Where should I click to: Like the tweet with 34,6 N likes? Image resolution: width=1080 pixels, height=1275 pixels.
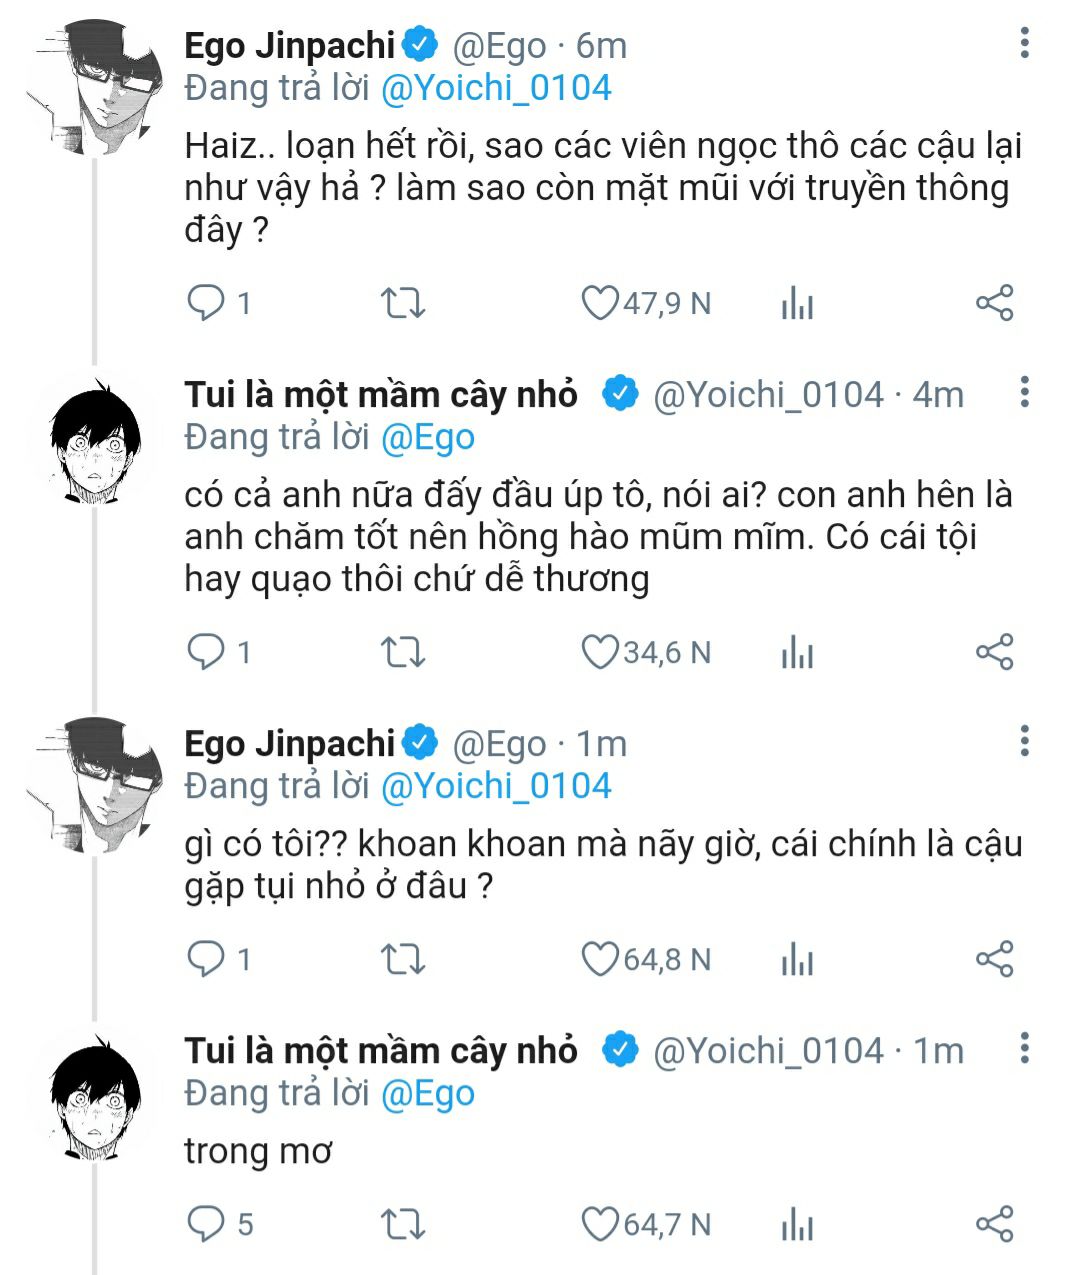click(x=600, y=653)
